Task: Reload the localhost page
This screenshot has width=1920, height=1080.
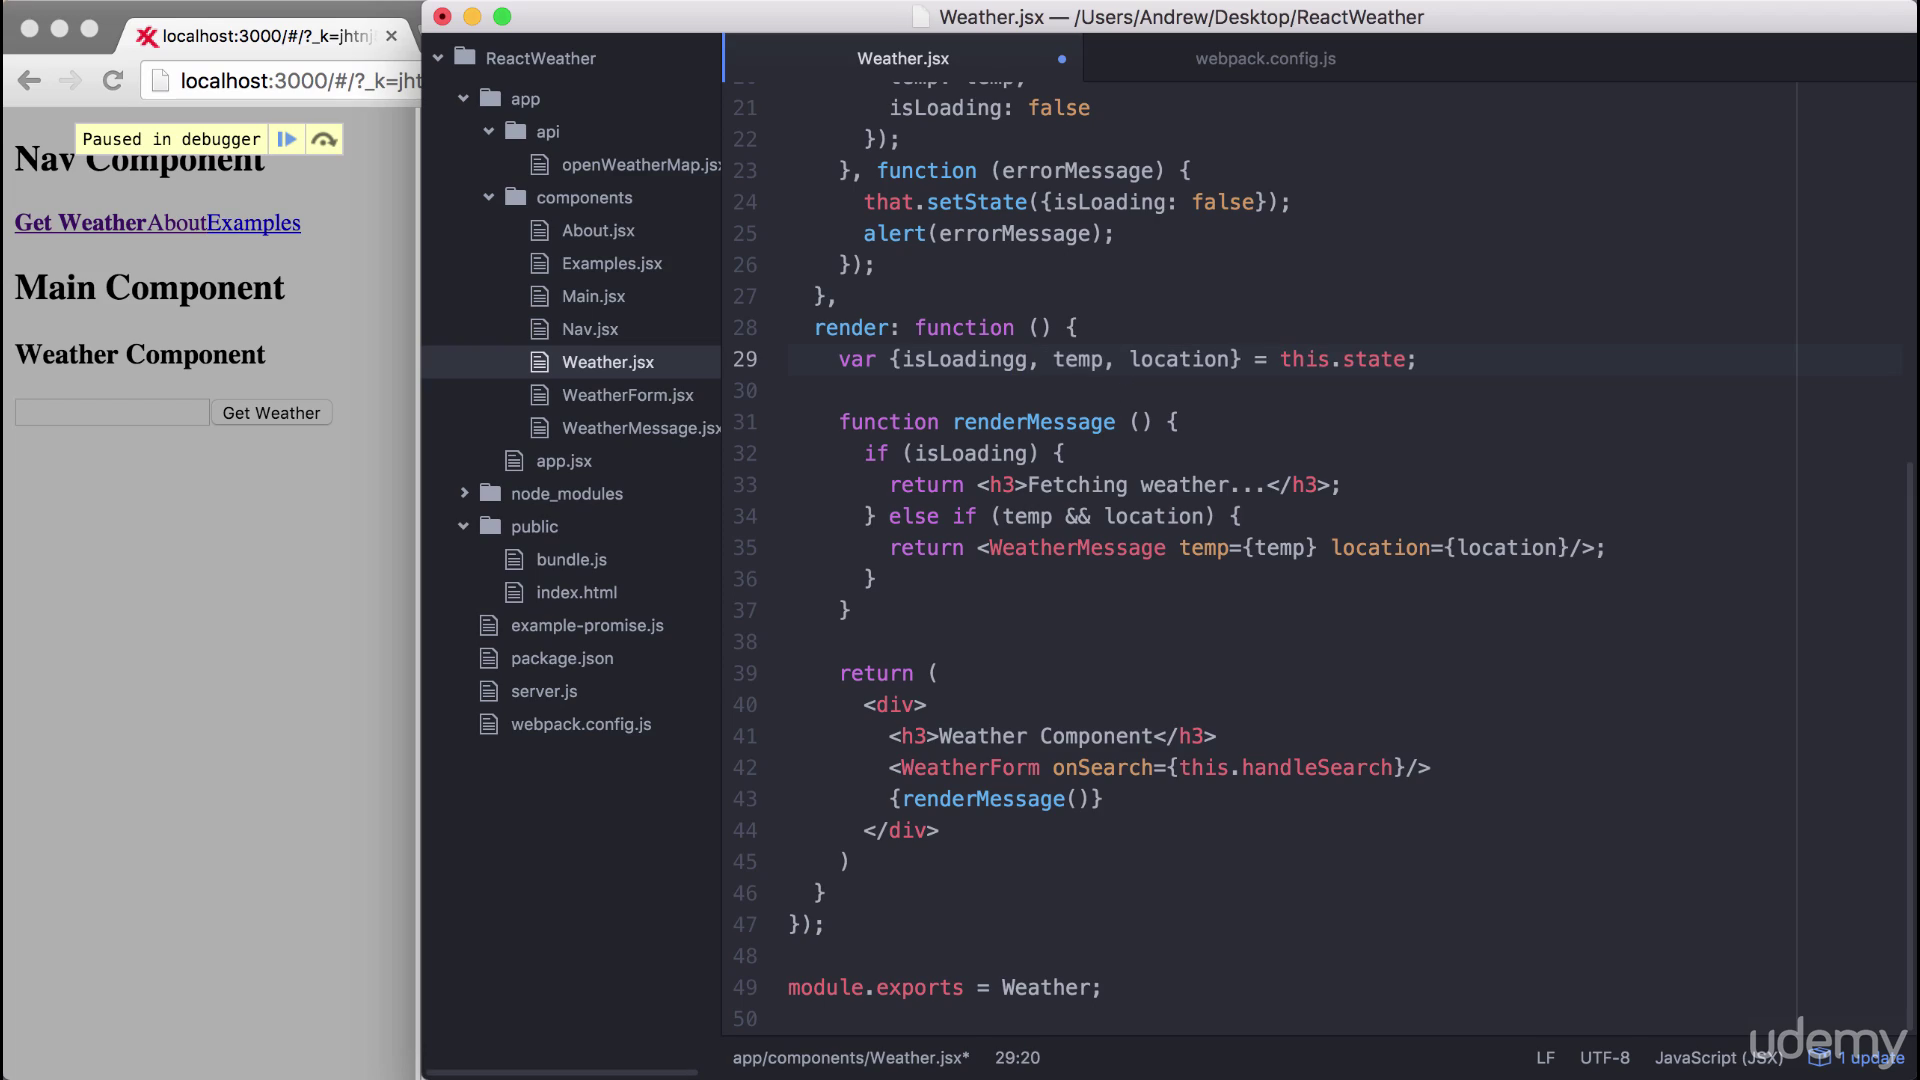Action: (x=113, y=81)
